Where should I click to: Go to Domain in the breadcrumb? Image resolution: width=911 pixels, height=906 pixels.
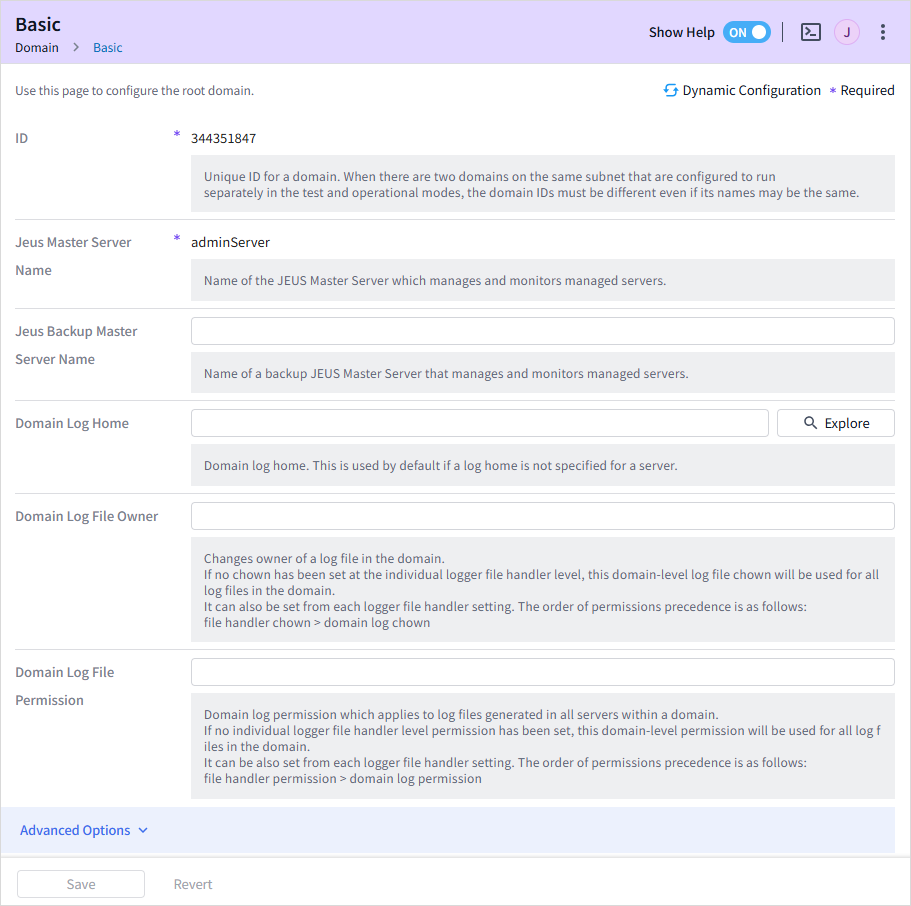(x=37, y=48)
